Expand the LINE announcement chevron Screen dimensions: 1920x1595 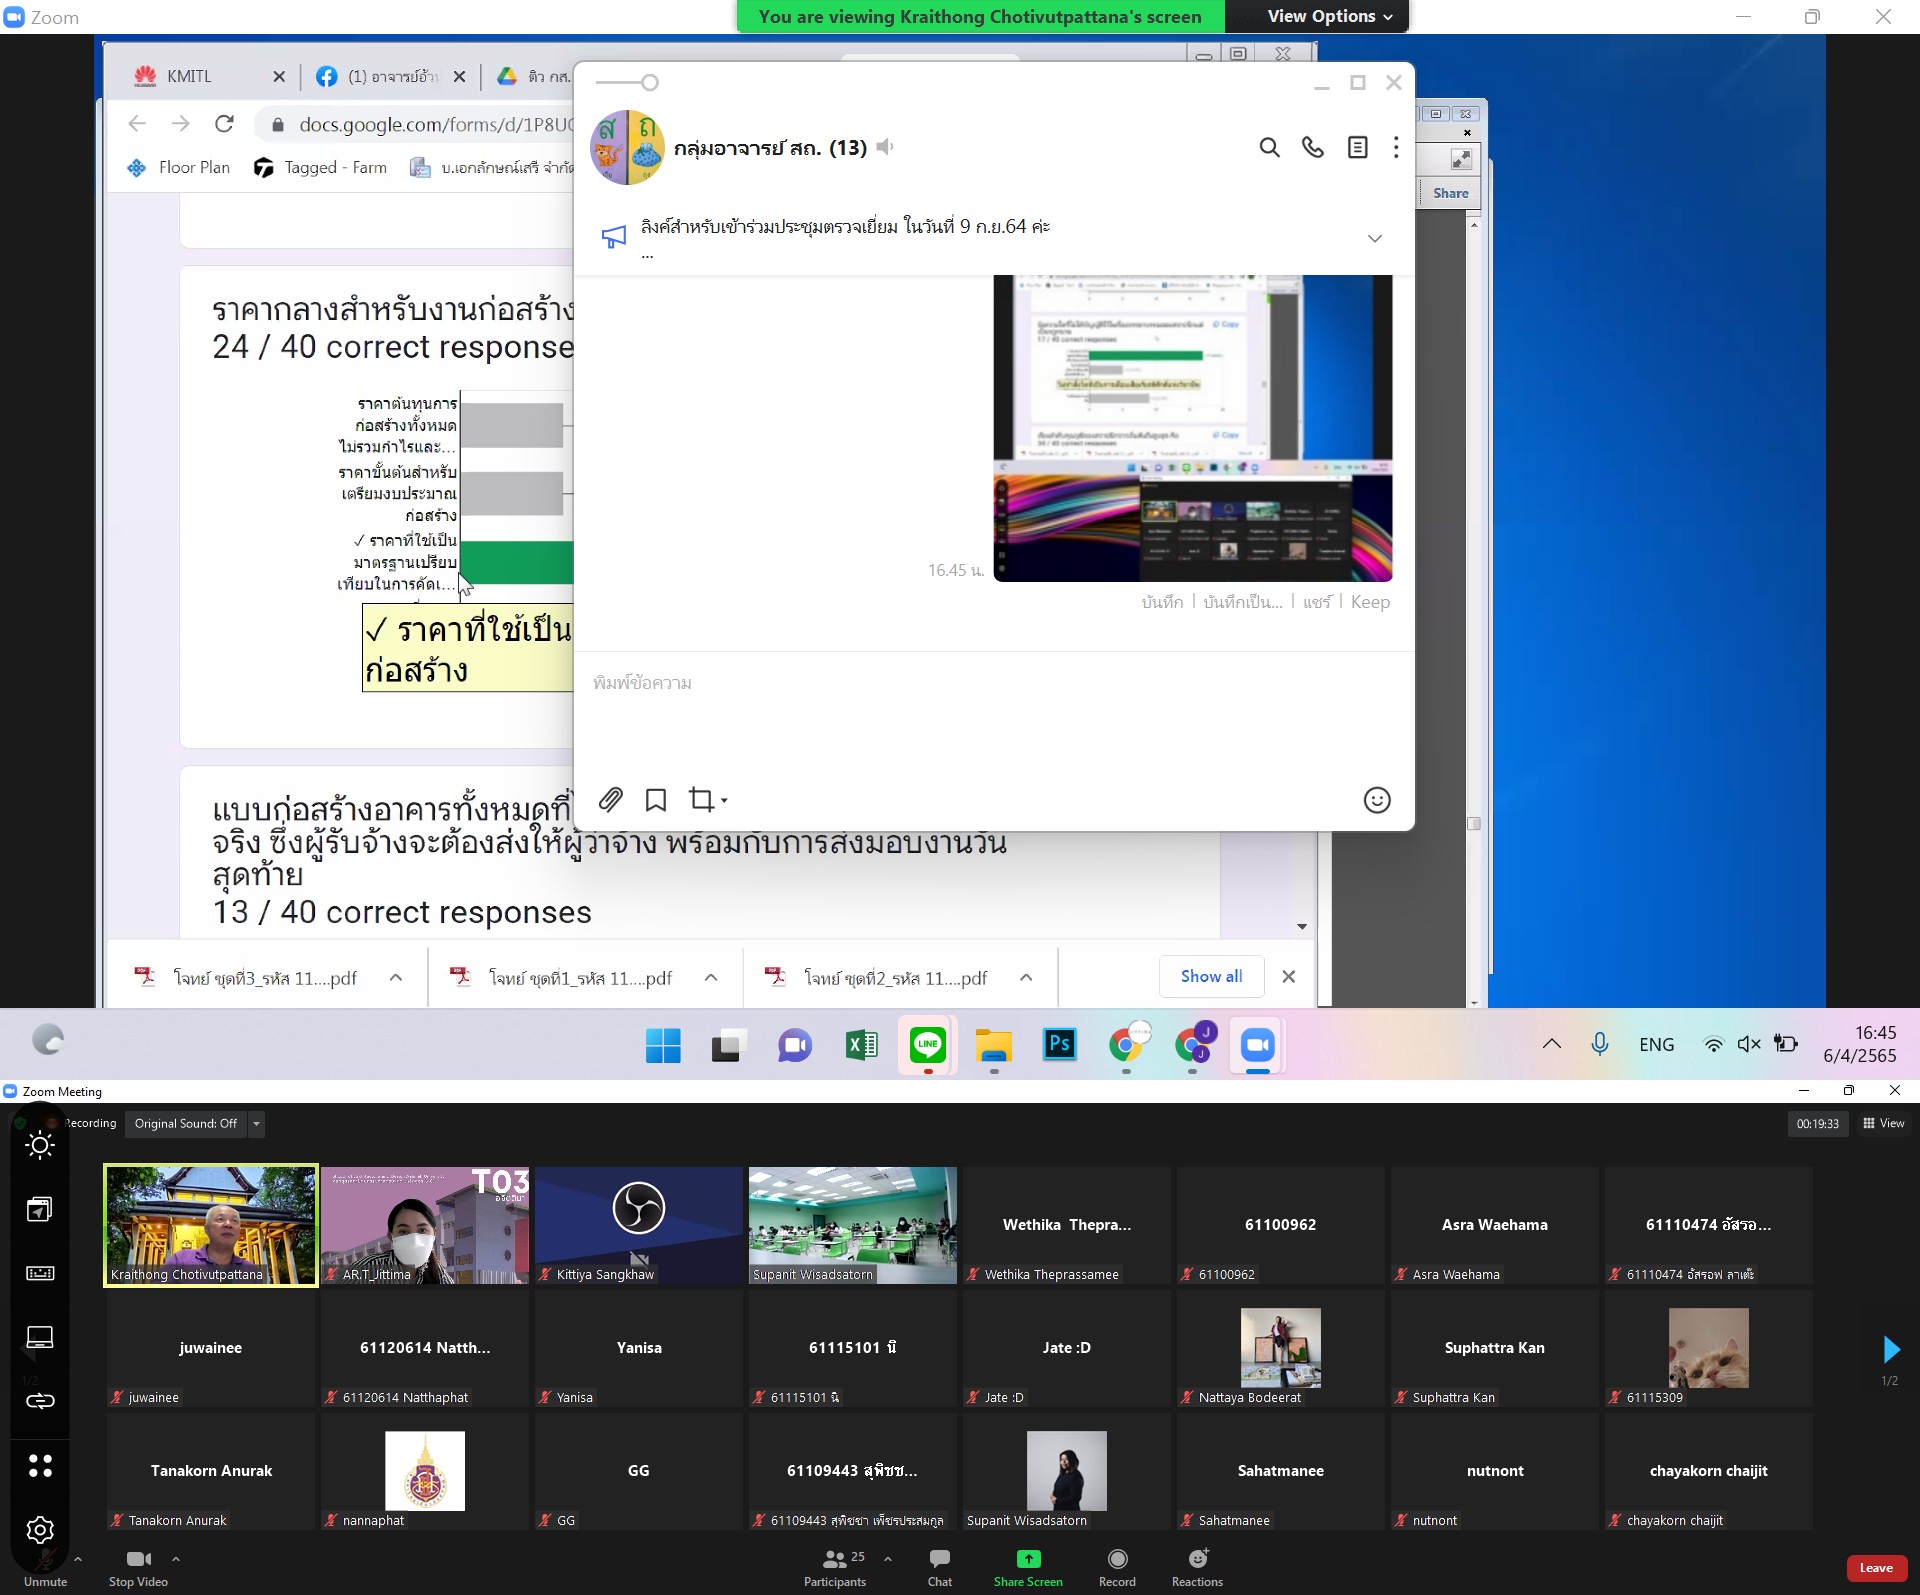pyautogui.click(x=1374, y=238)
